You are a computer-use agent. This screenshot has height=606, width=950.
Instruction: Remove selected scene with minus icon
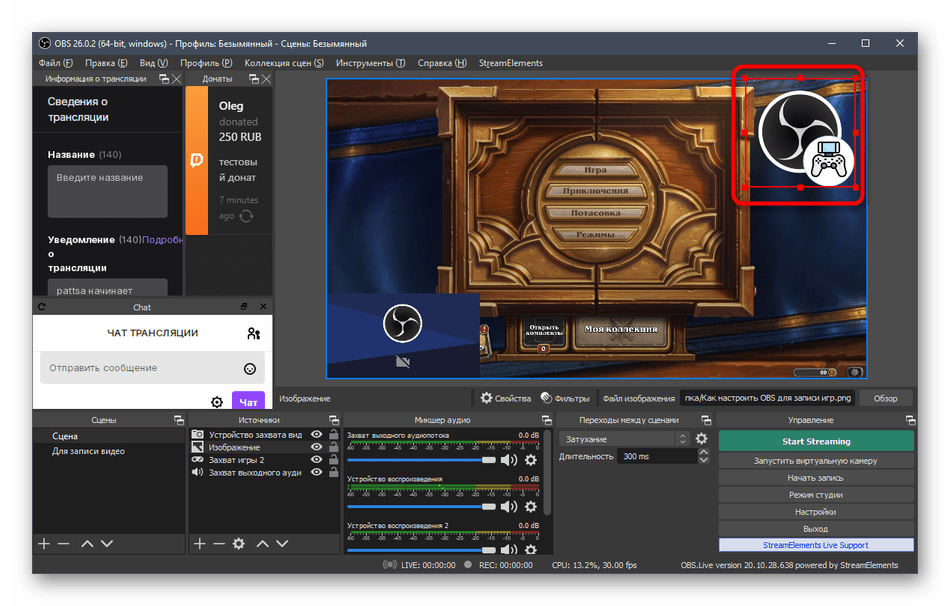[x=64, y=543]
